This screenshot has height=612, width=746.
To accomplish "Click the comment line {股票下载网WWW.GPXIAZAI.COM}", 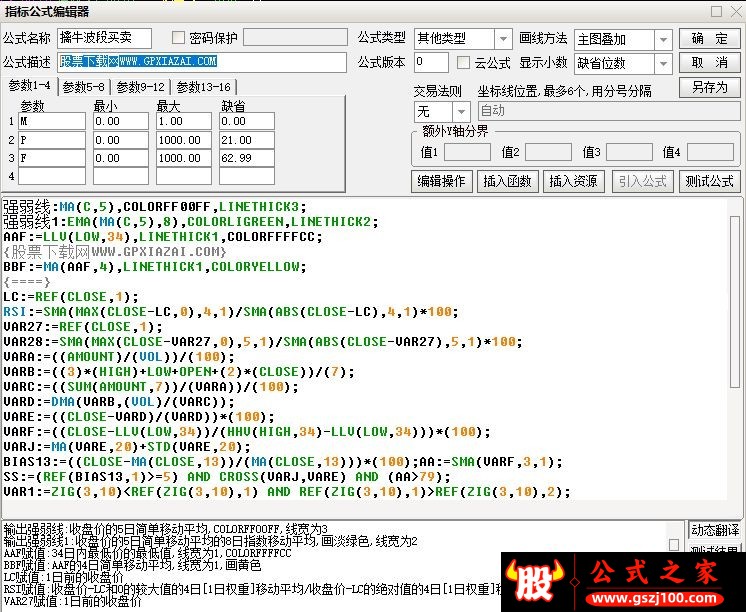I will (115, 251).
